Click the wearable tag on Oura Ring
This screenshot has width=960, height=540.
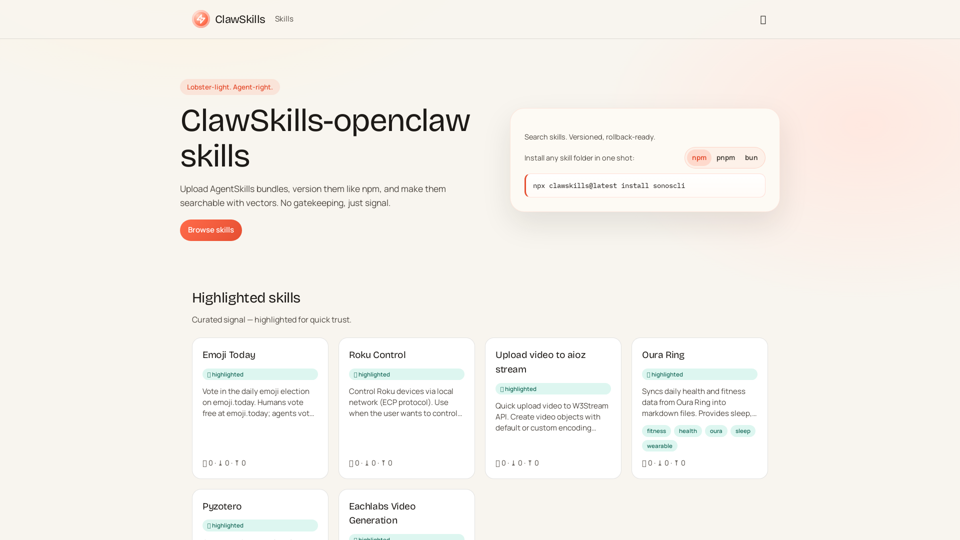(x=659, y=446)
